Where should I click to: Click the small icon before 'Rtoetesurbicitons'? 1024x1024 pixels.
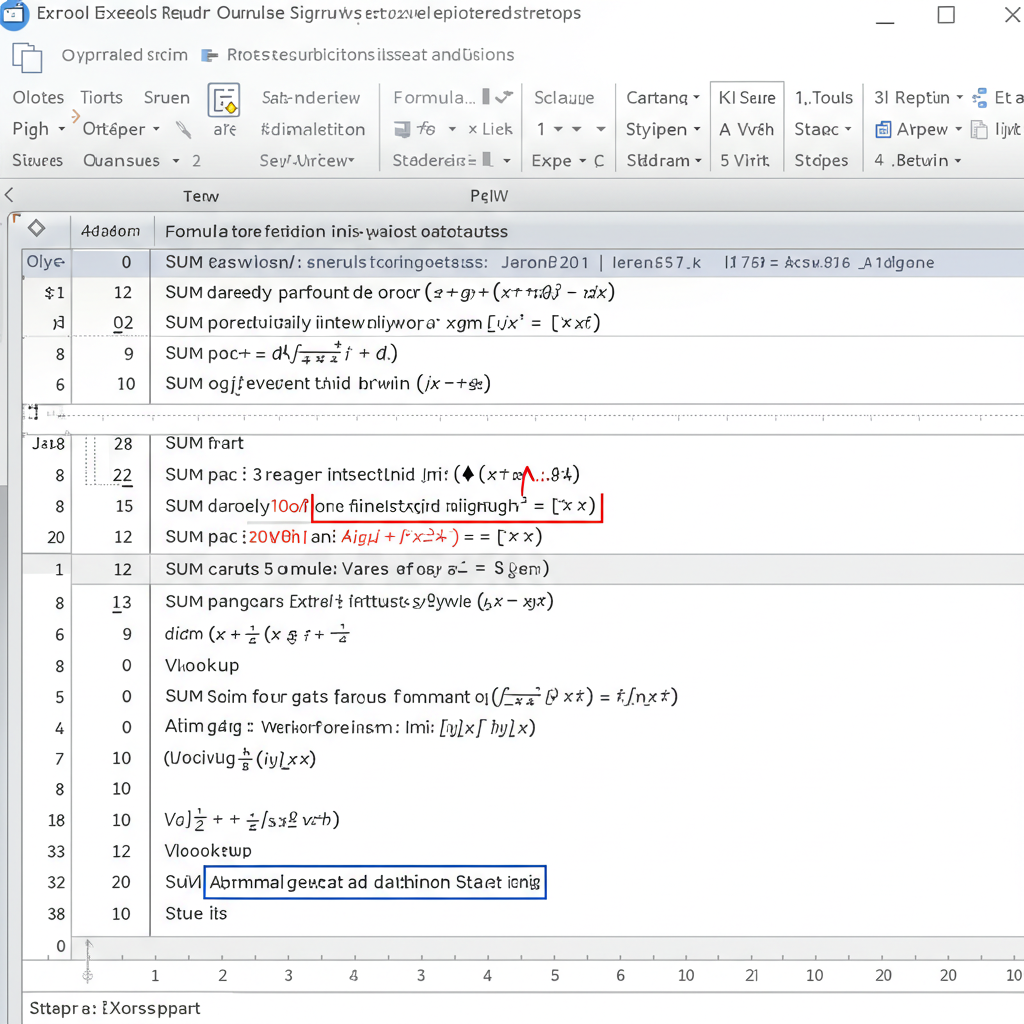[209, 56]
